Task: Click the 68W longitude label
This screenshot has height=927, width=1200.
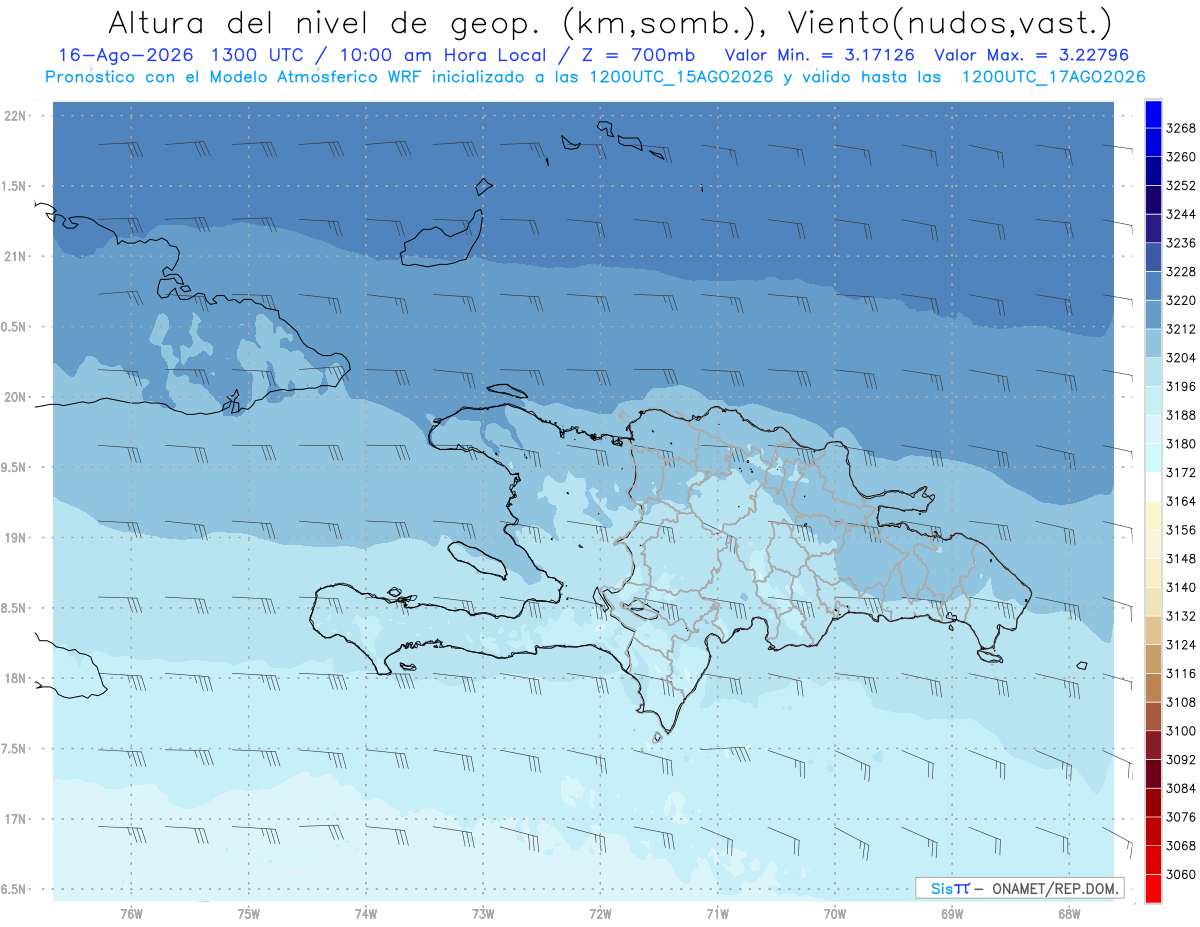Action: pos(1069,914)
